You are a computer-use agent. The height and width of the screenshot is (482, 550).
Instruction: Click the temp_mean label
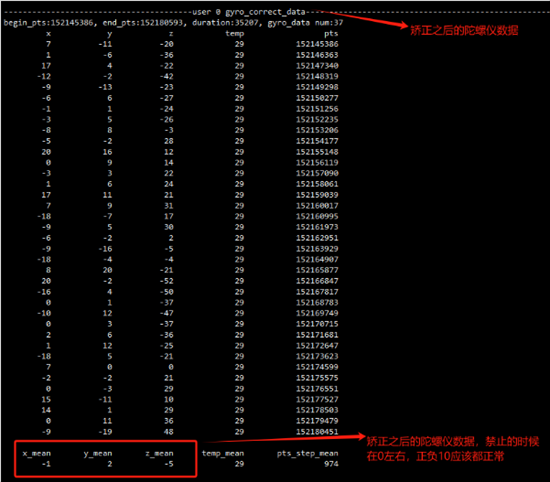pyautogui.click(x=223, y=453)
